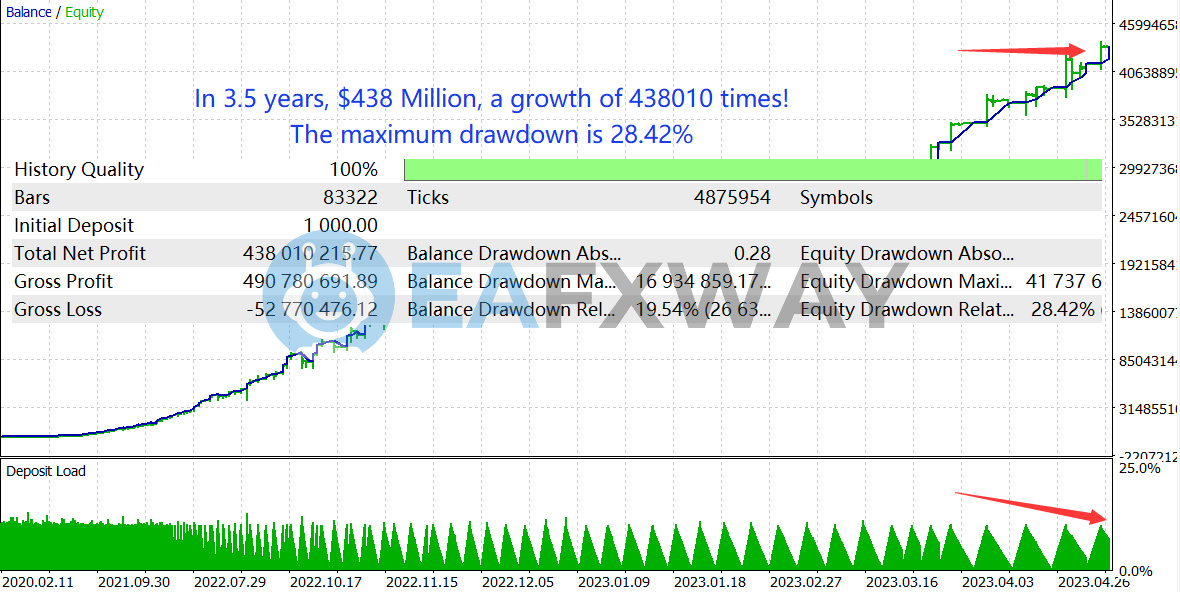The height and width of the screenshot is (592, 1180).
Task: Click the Symbols label in stats table
Action: click(836, 198)
